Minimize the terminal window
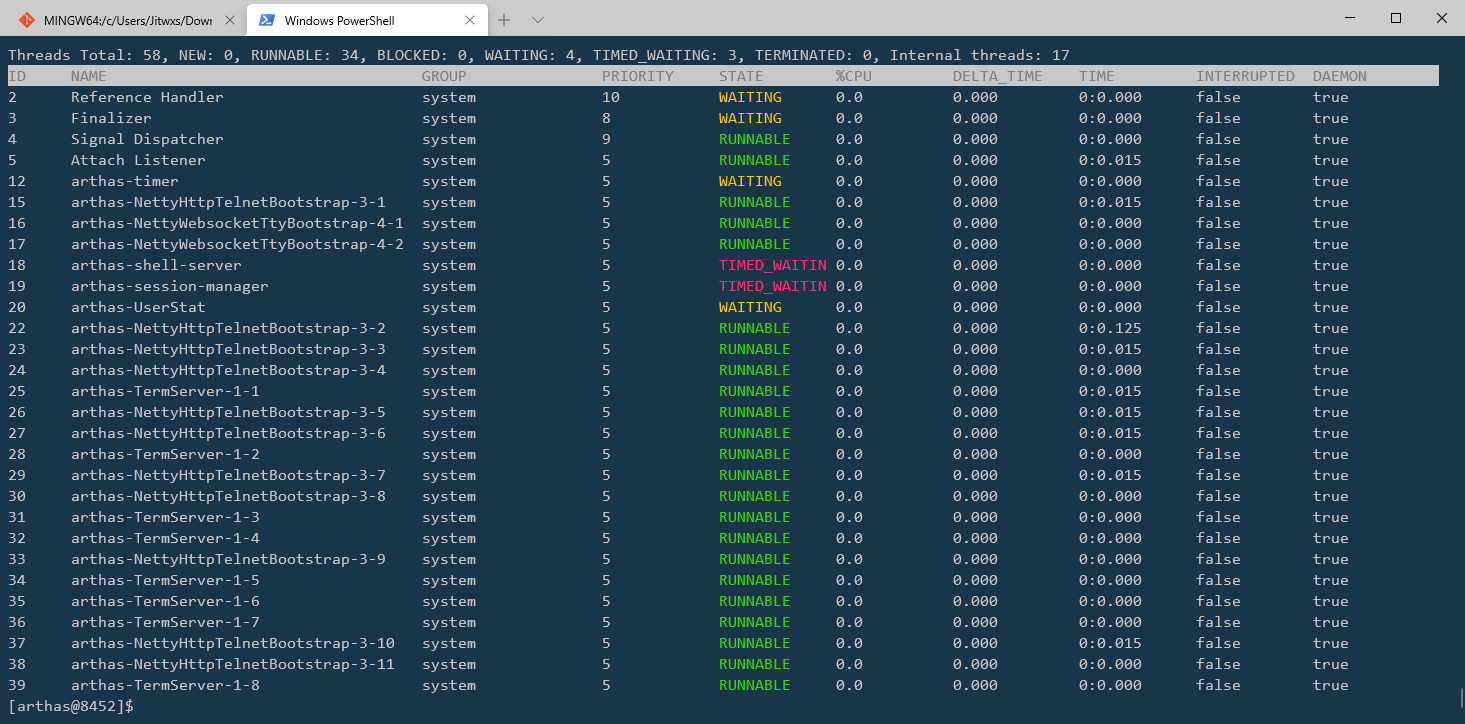The image size is (1465, 724). point(1350,18)
